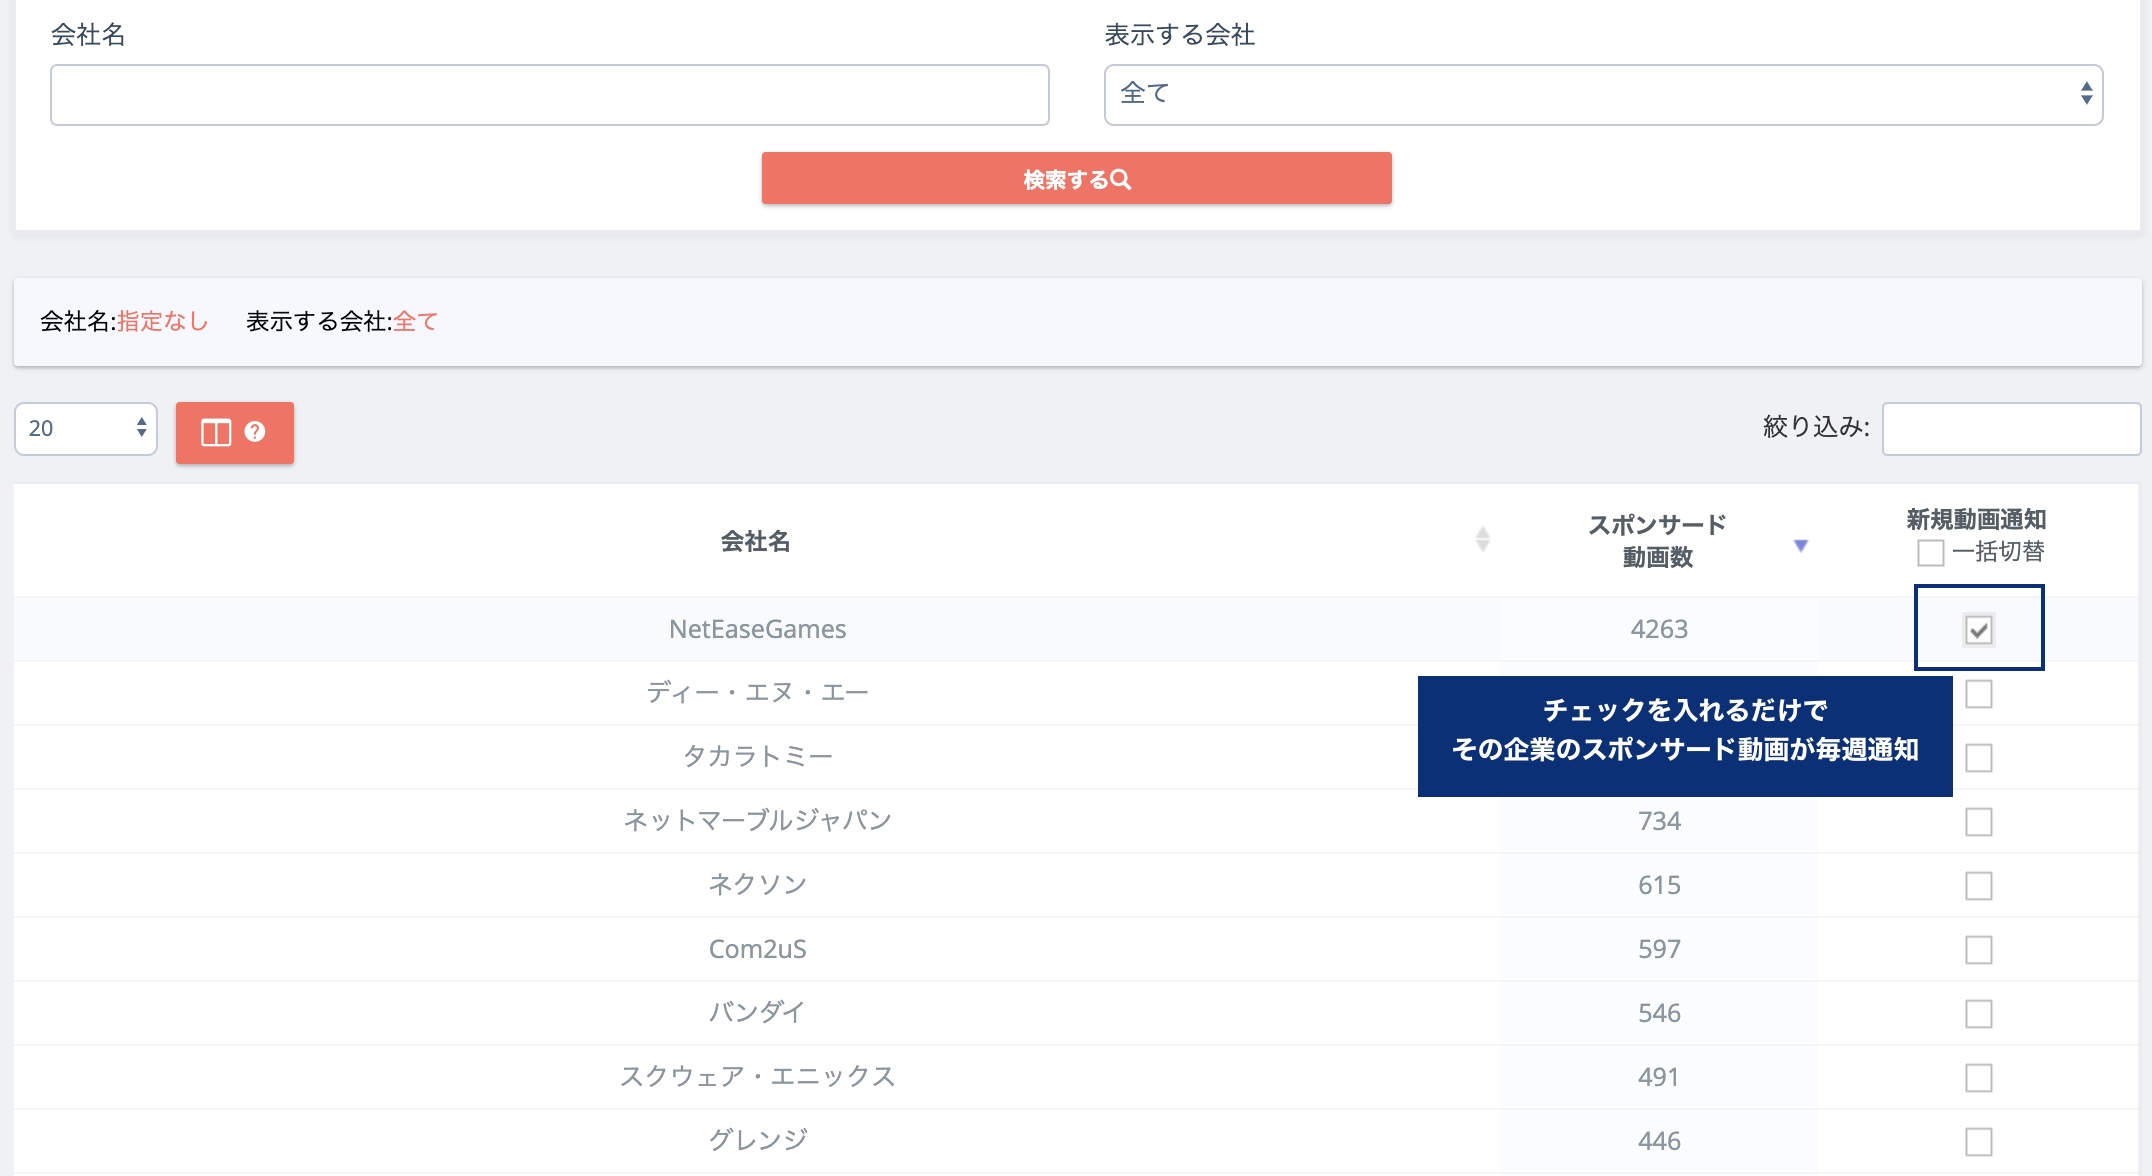Click the red 検索する search button
This screenshot has height=1176, width=2152.
coord(1076,179)
